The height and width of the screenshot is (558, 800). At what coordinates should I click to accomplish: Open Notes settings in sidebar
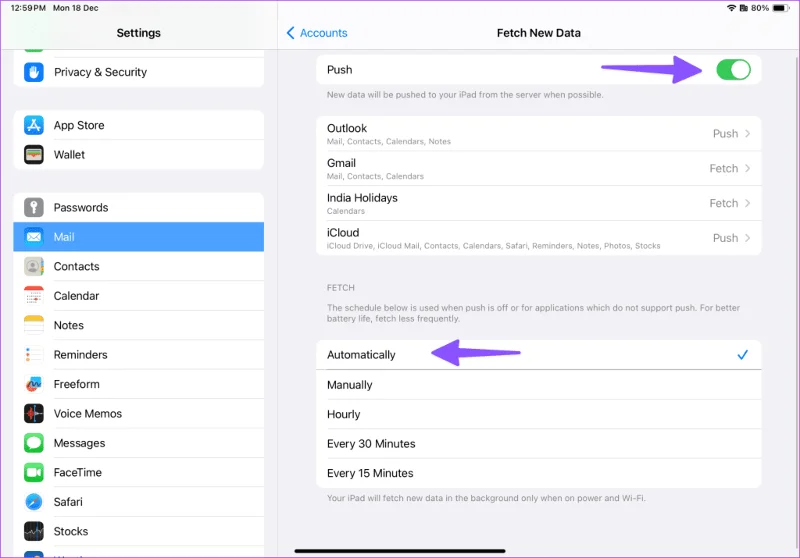(138, 325)
